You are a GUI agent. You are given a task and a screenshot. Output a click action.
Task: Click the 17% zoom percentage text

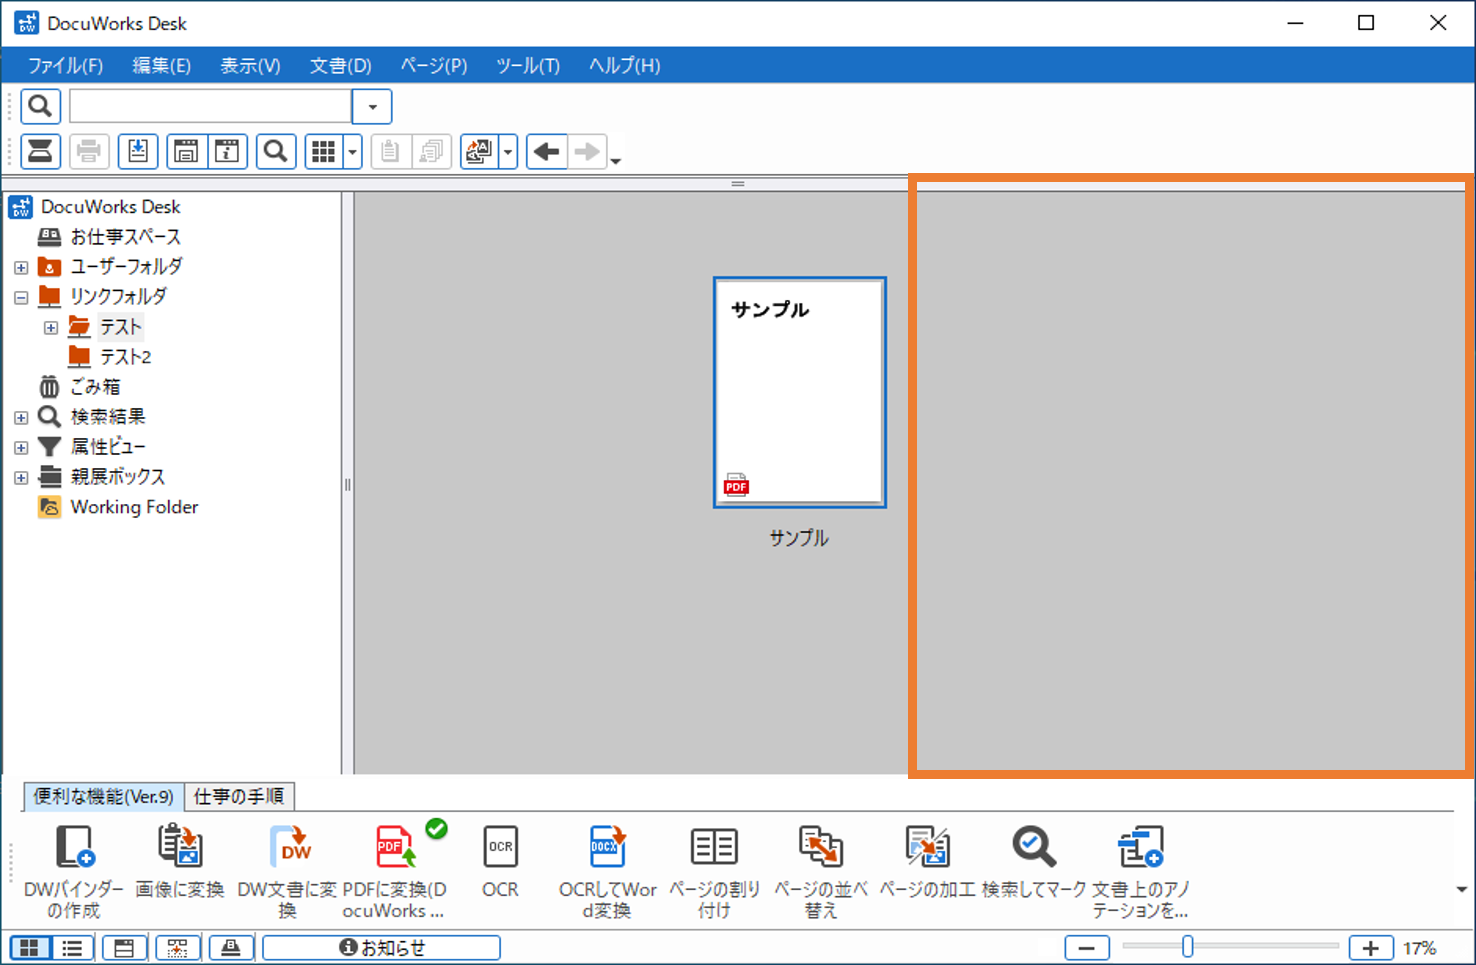click(1420, 948)
